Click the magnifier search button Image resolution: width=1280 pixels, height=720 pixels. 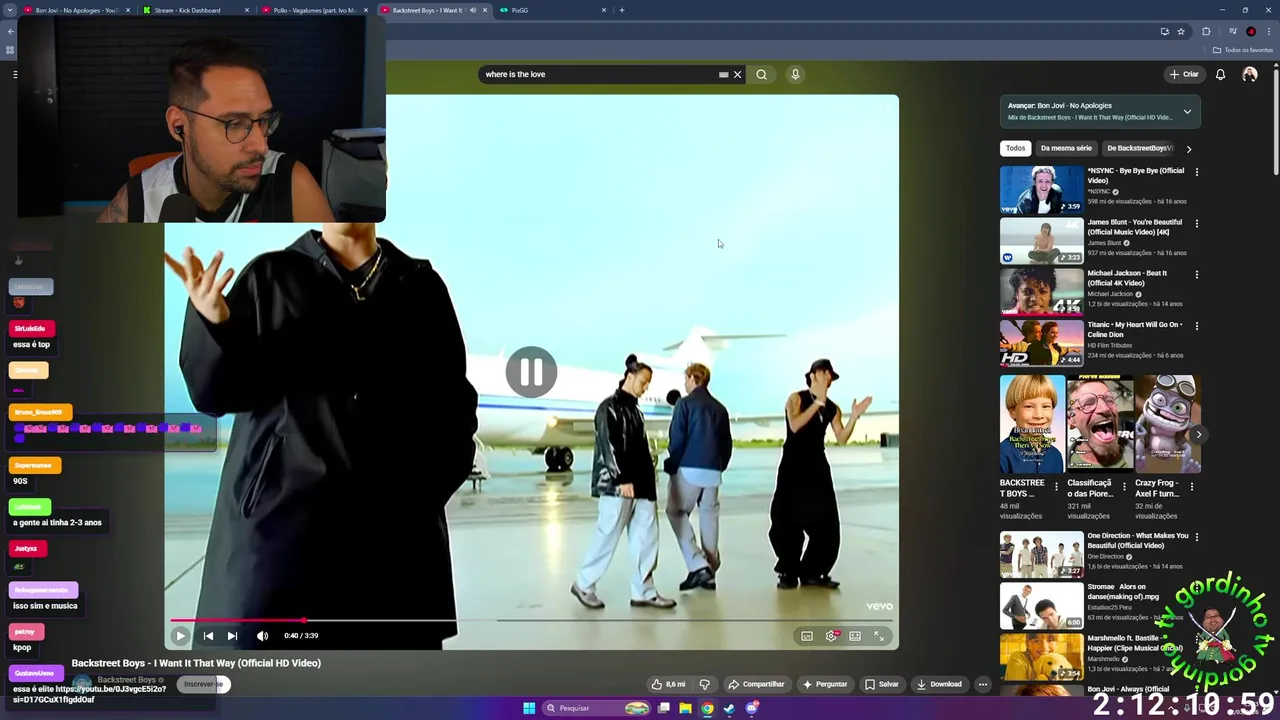[761, 74]
